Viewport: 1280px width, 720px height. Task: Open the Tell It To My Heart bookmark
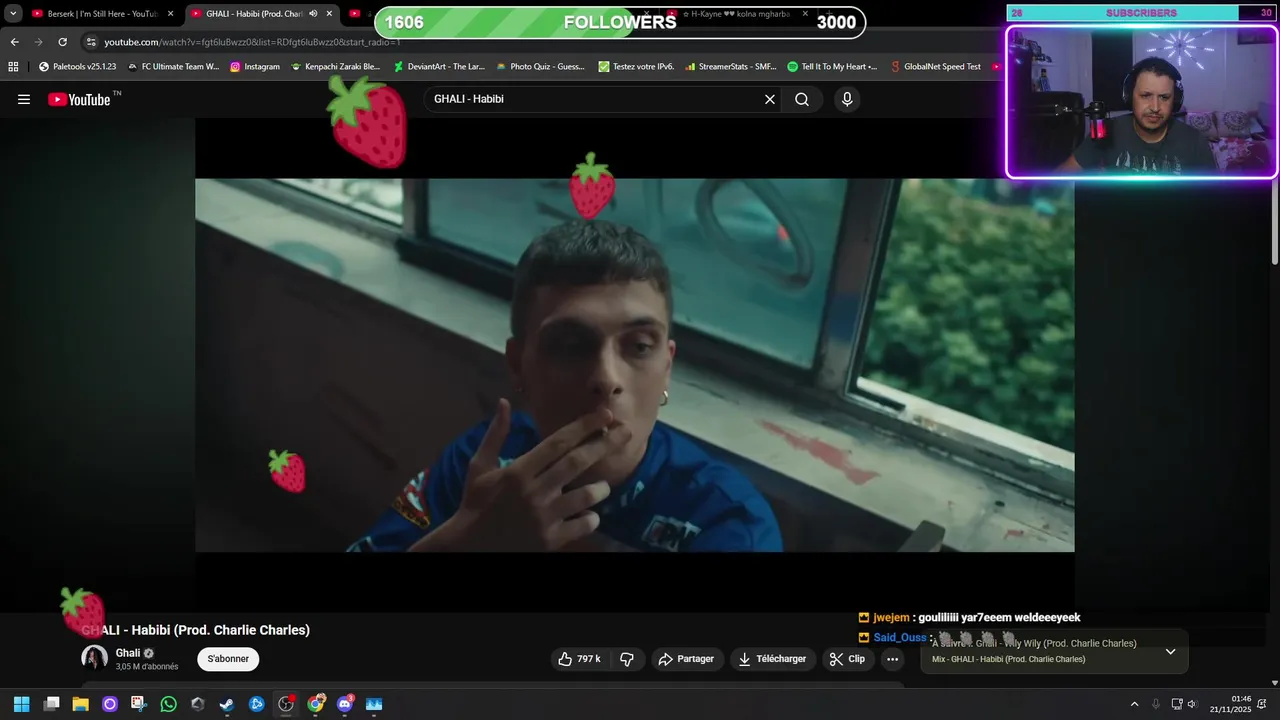pos(832,67)
